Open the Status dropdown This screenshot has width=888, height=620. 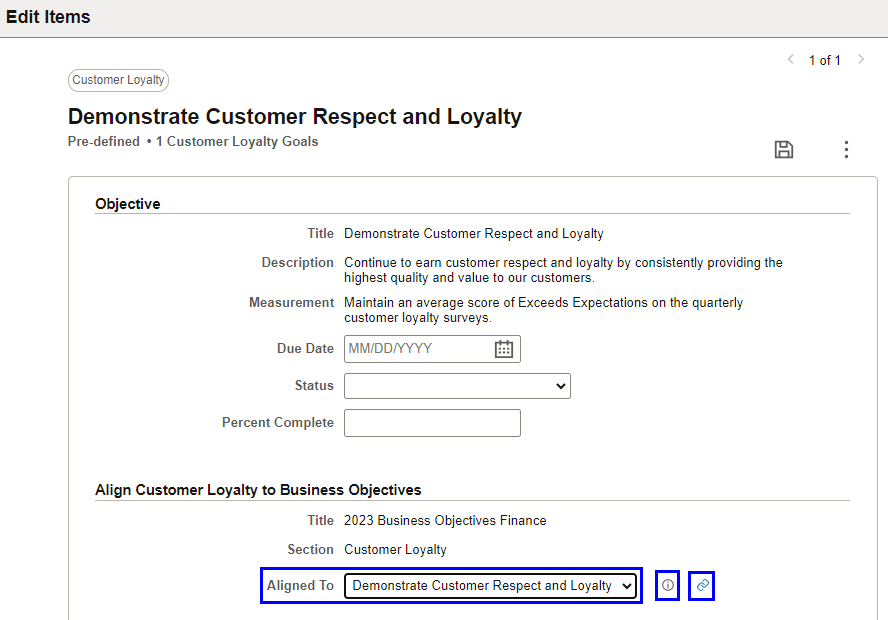pos(457,385)
